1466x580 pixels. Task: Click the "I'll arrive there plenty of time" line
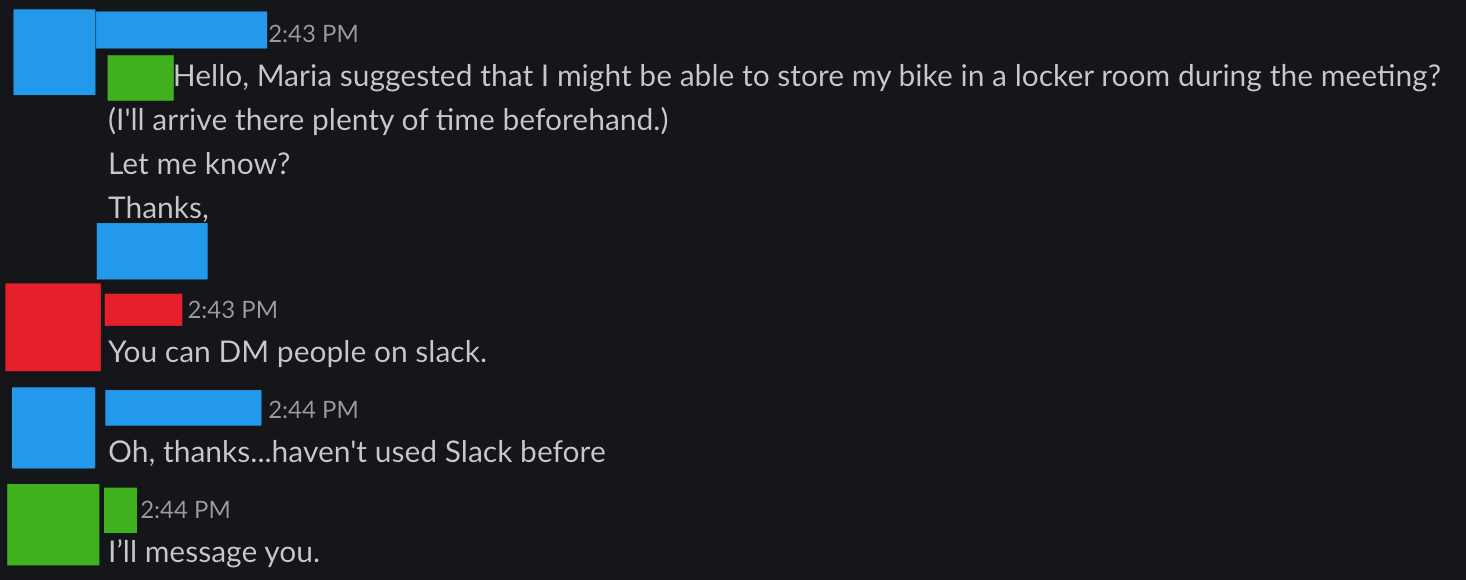click(x=388, y=120)
